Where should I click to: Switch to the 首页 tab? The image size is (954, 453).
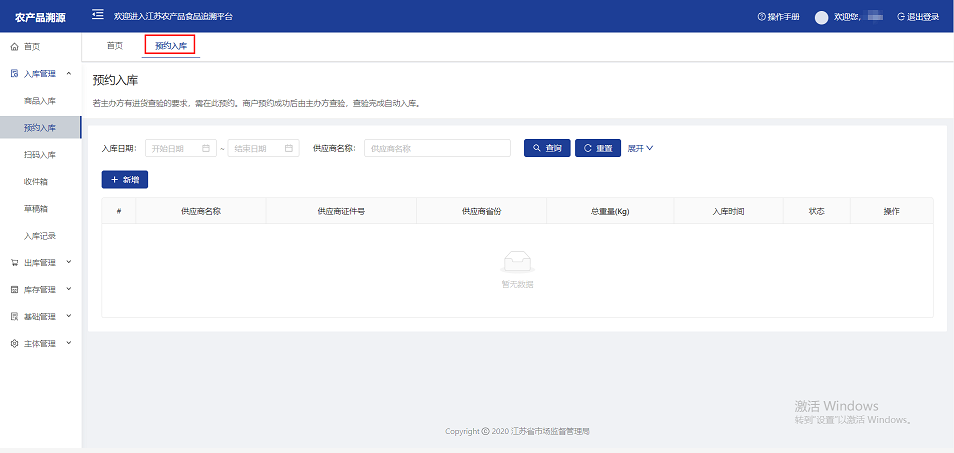click(115, 45)
